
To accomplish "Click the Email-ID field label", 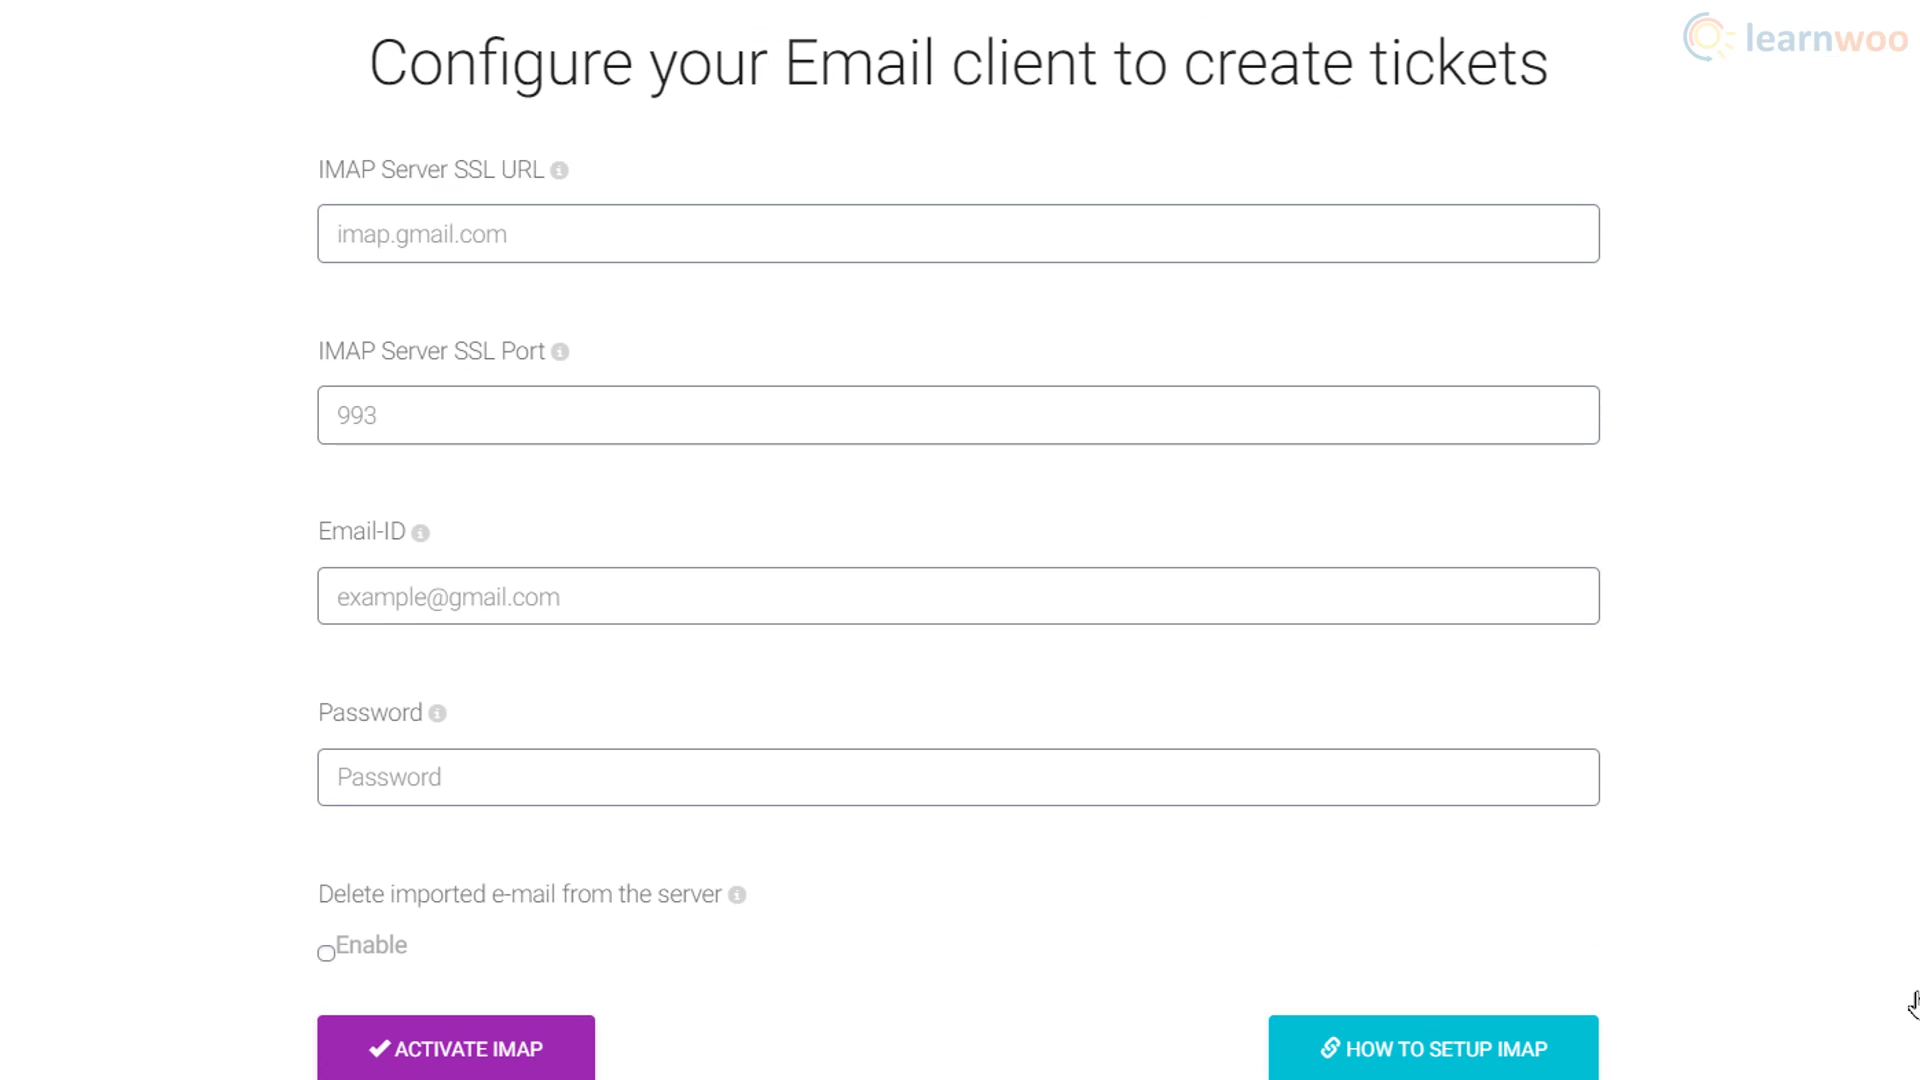I will 362,531.
